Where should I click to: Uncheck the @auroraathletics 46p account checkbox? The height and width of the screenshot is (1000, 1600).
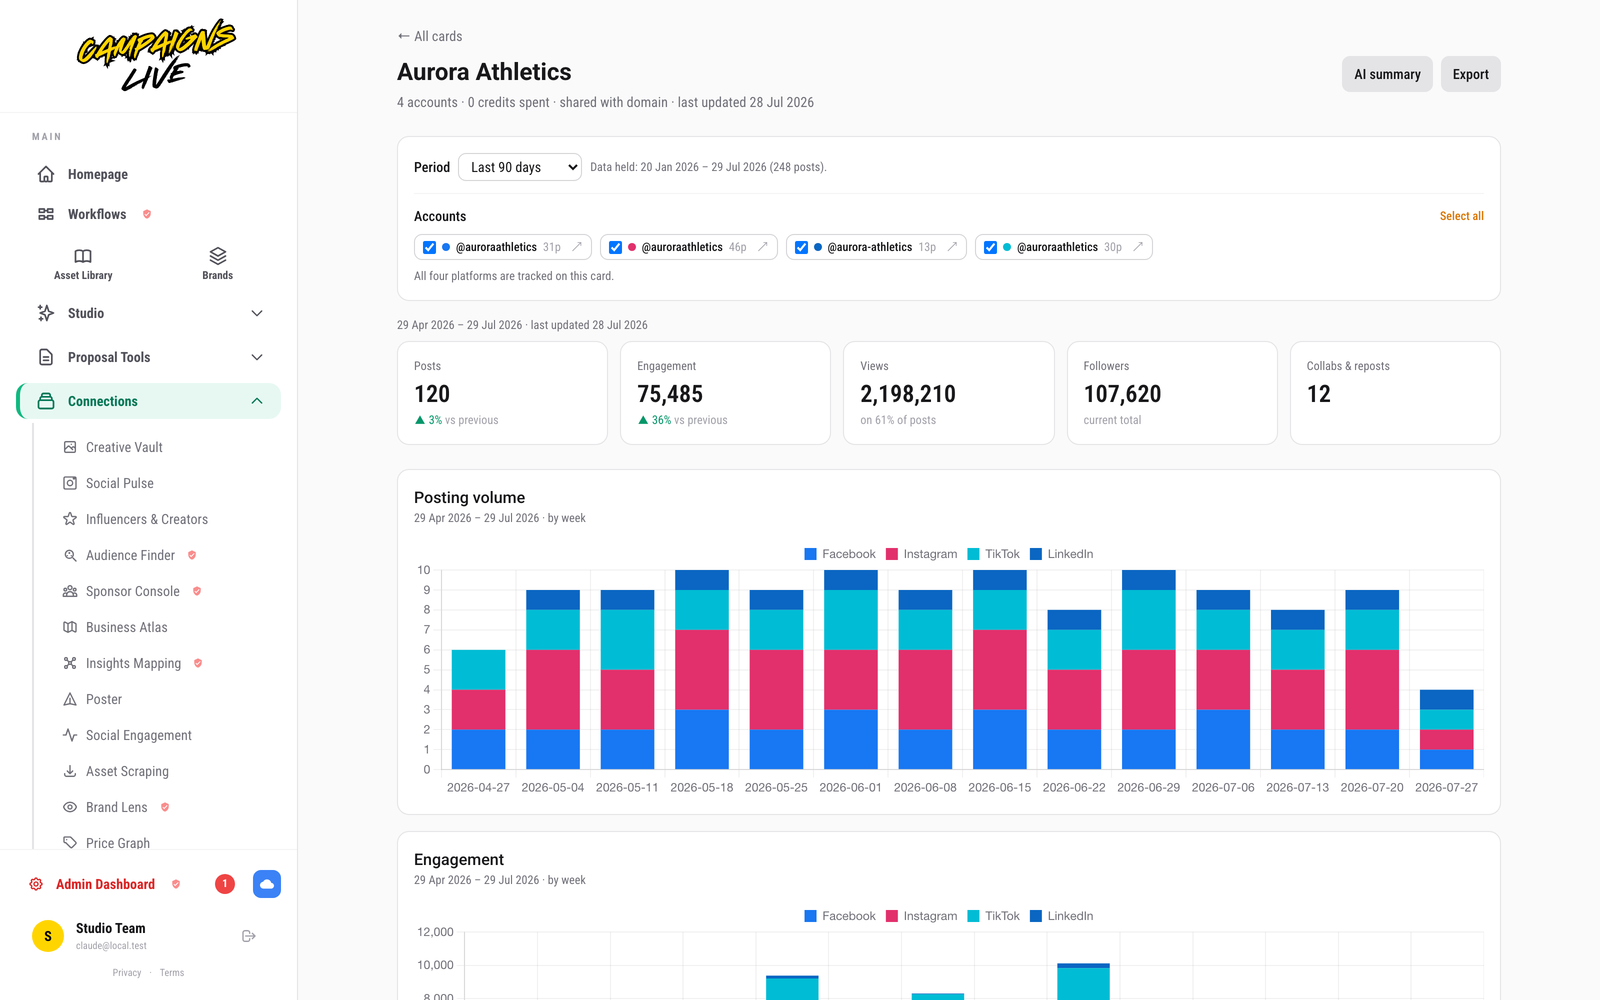[615, 247]
